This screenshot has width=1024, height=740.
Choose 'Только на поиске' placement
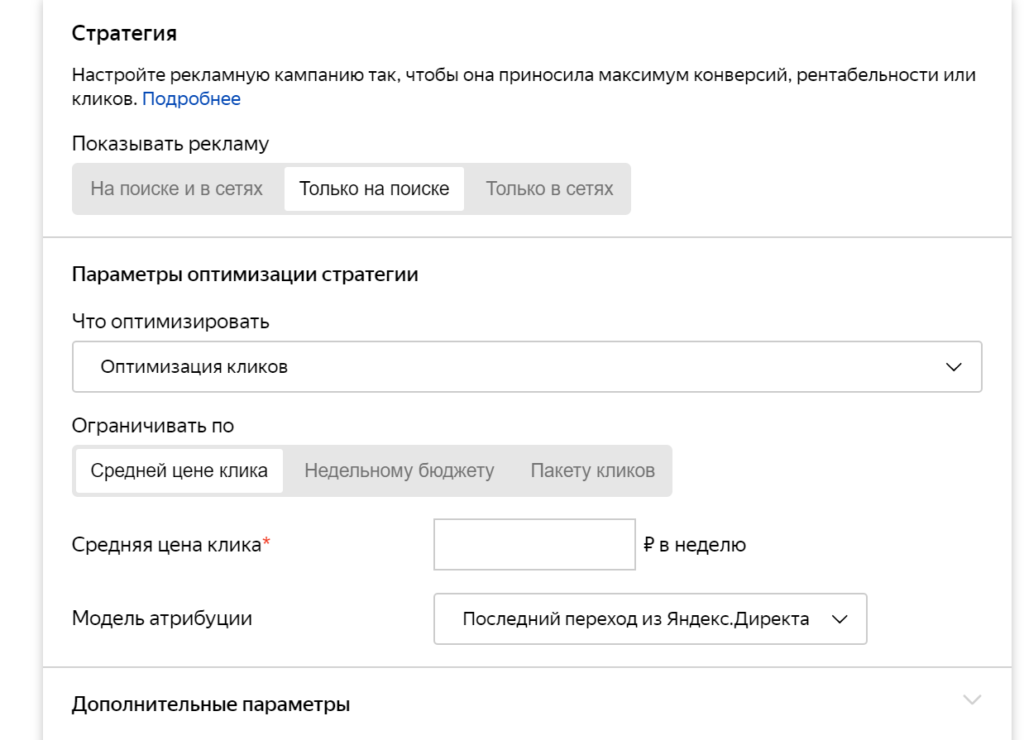tap(374, 189)
